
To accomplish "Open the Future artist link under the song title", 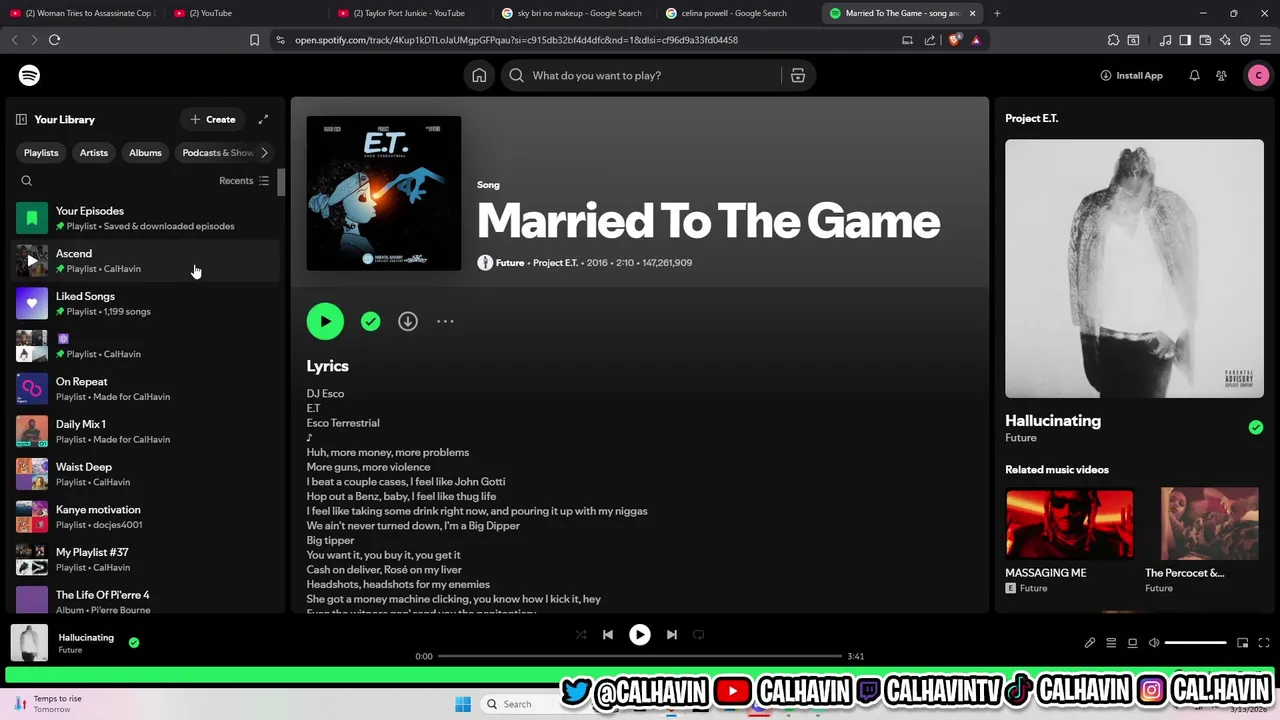I will [x=510, y=263].
